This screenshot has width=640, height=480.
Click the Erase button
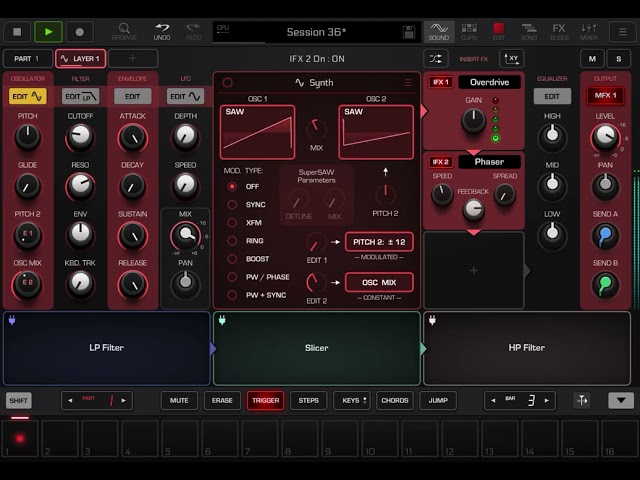point(222,400)
